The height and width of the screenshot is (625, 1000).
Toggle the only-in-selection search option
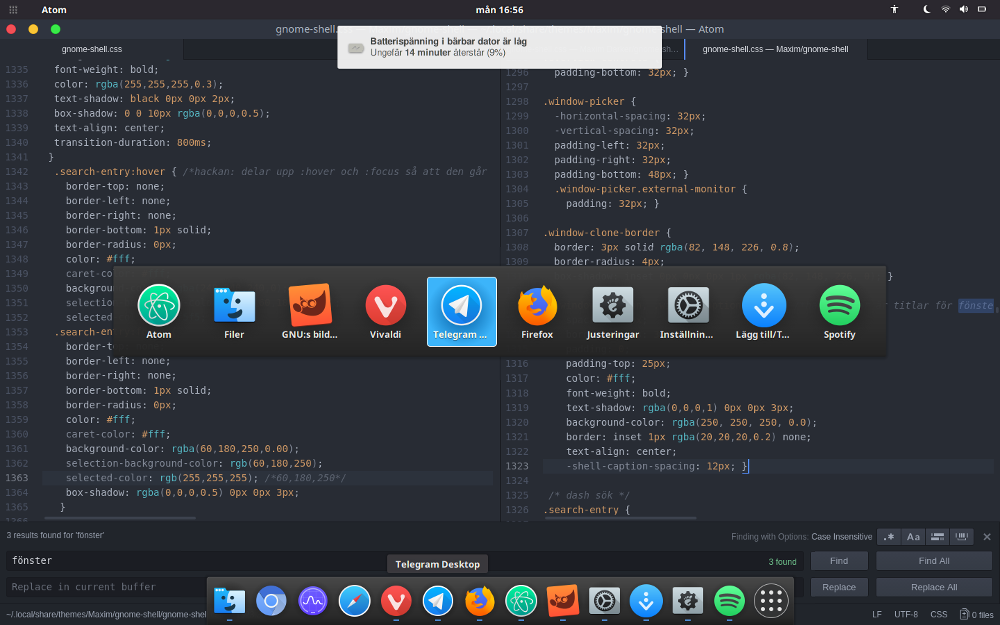938,537
